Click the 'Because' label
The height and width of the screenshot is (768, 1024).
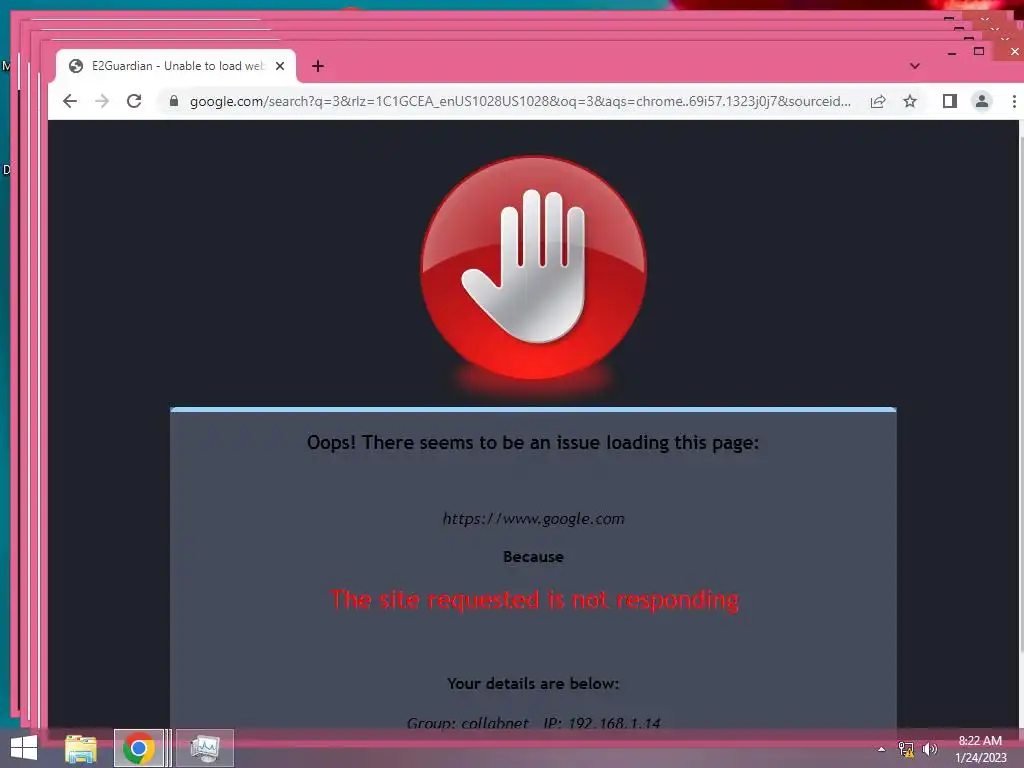pyautogui.click(x=533, y=556)
